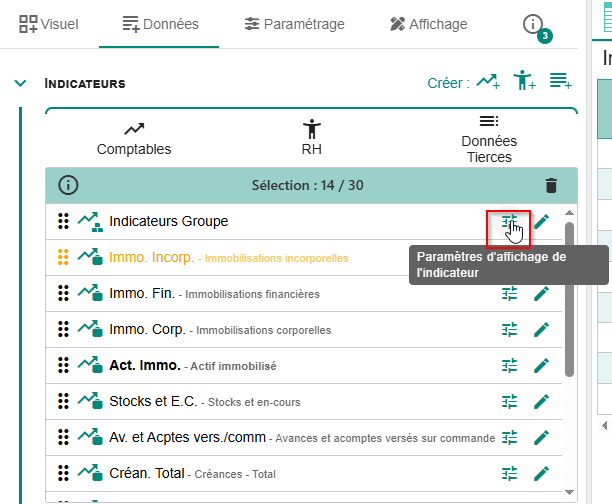Select the Immo. Incorp. indicator row

click(228, 257)
